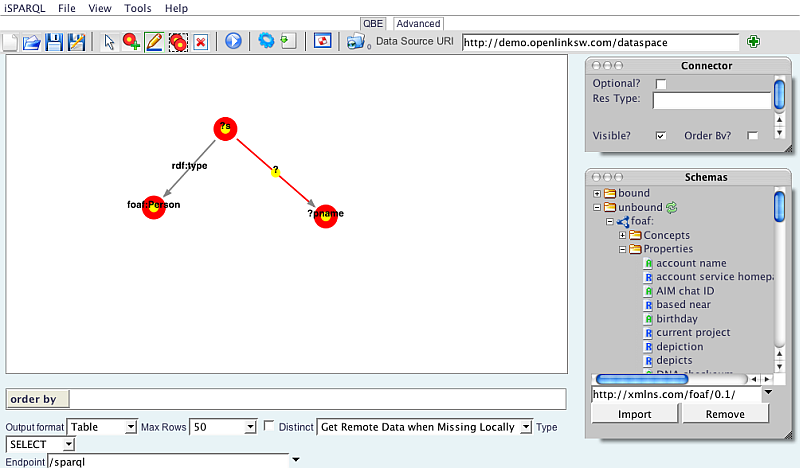This screenshot has height=468, width=800.
Task: Add data source with green plus icon
Action: [x=753, y=41]
